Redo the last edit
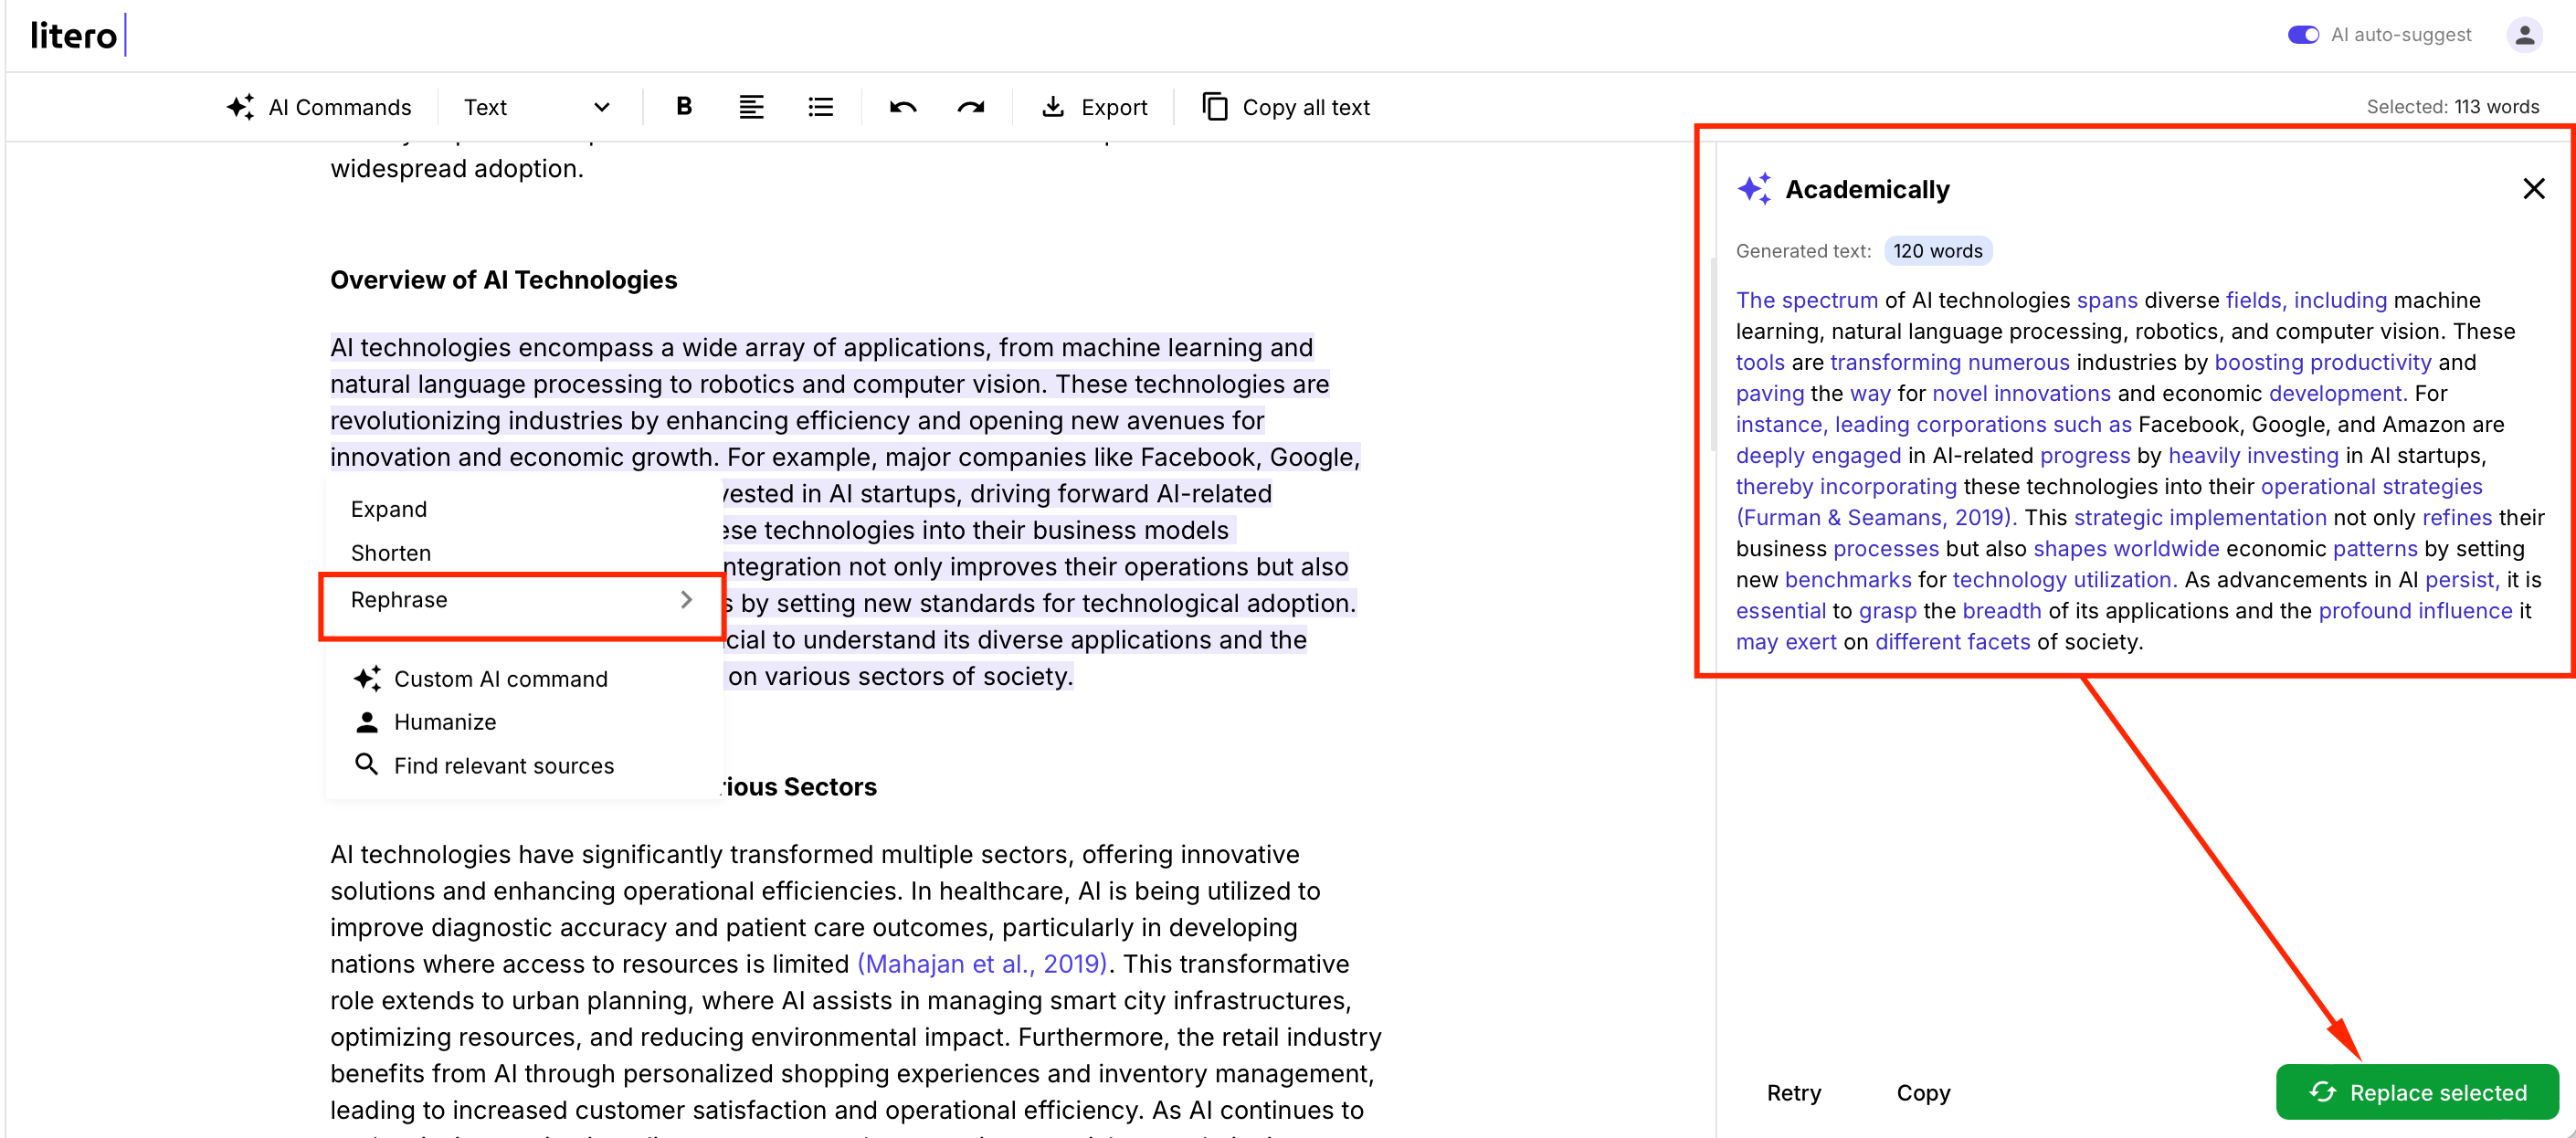Image resolution: width=2576 pixels, height=1138 pixels. [x=969, y=106]
